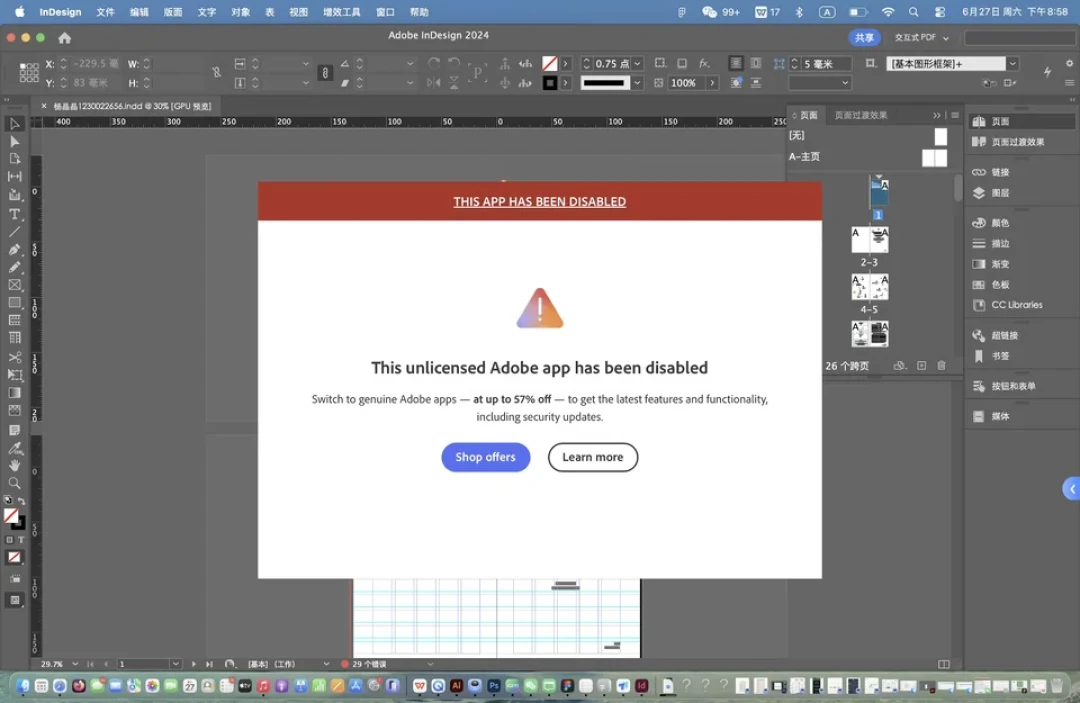Open the 对象 menu
Image resolution: width=1080 pixels, height=703 pixels.
240,12
